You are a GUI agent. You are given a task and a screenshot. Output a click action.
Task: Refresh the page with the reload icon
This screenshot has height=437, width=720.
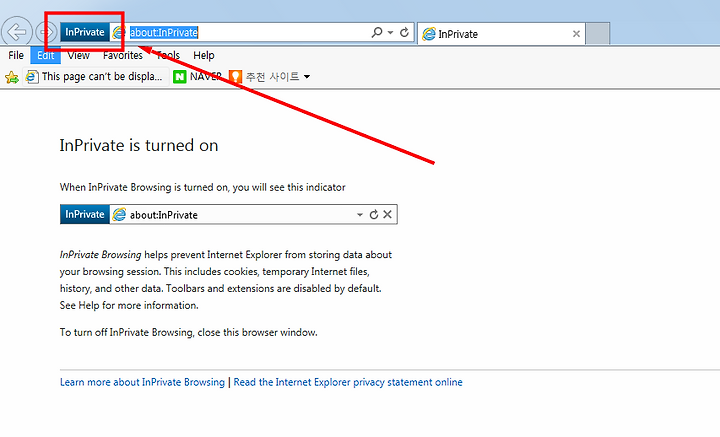click(405, 32)
